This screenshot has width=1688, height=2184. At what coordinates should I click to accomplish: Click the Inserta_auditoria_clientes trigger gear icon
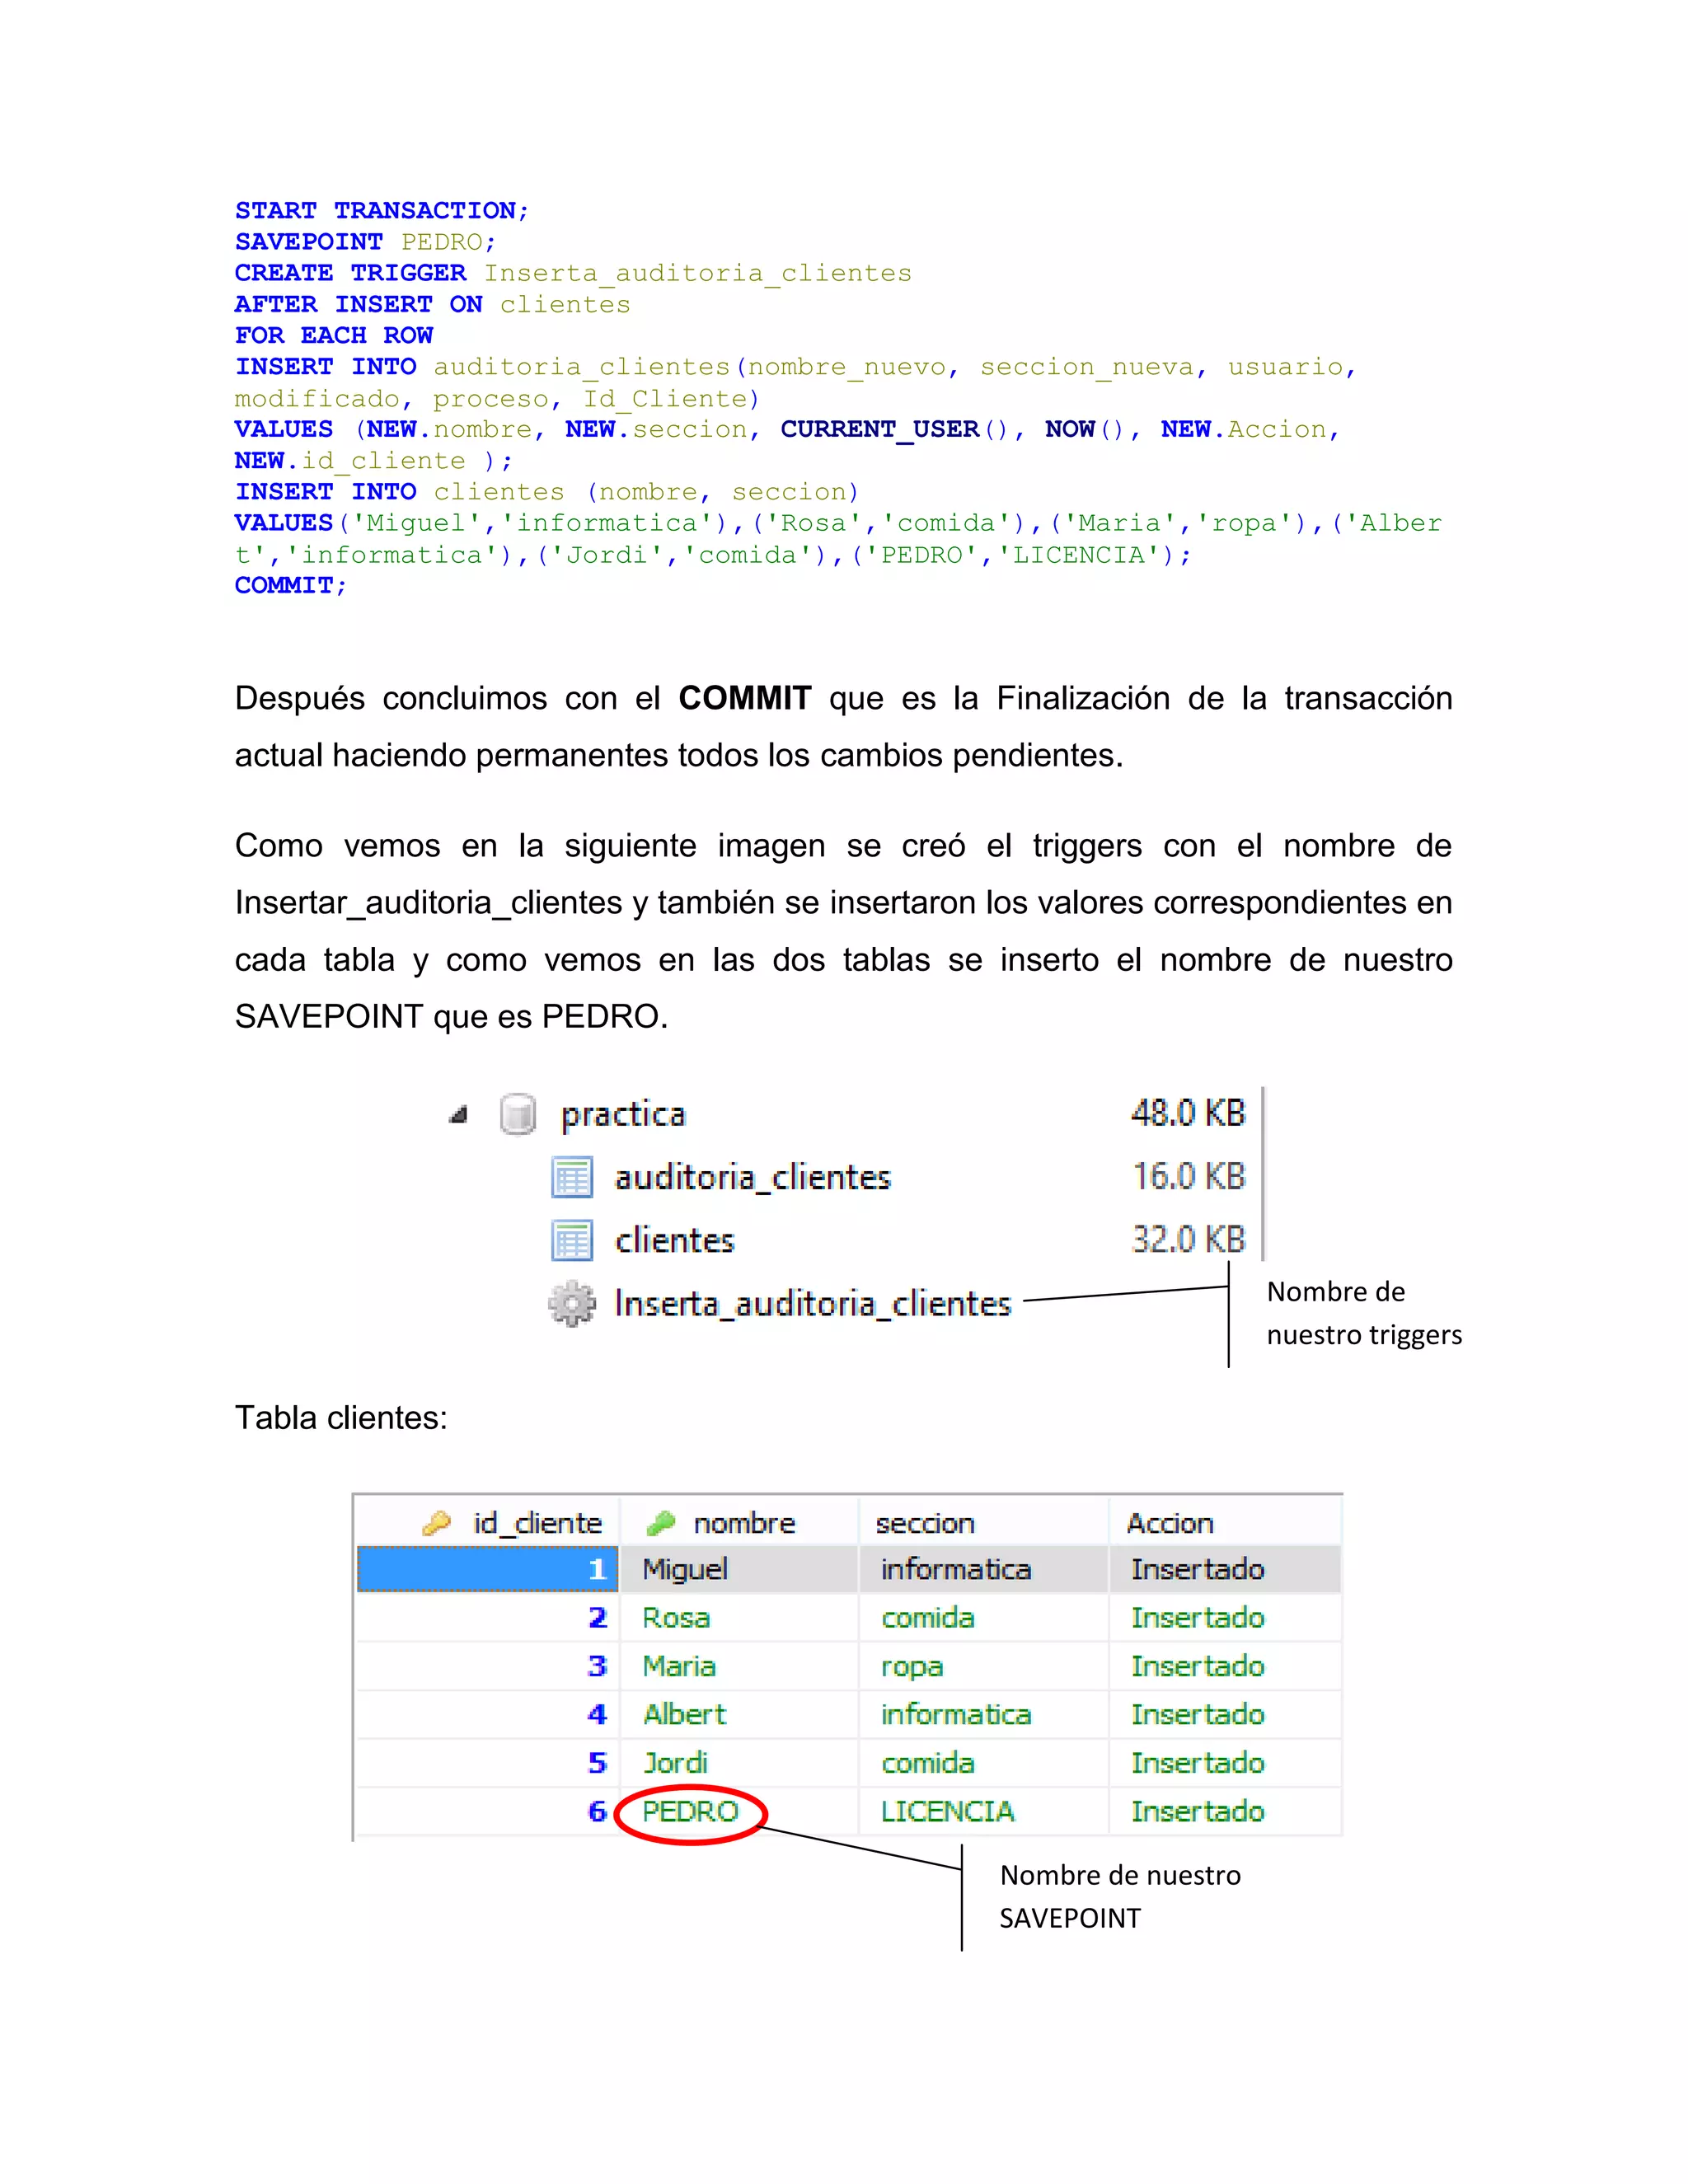click(x=572, y=1303)
